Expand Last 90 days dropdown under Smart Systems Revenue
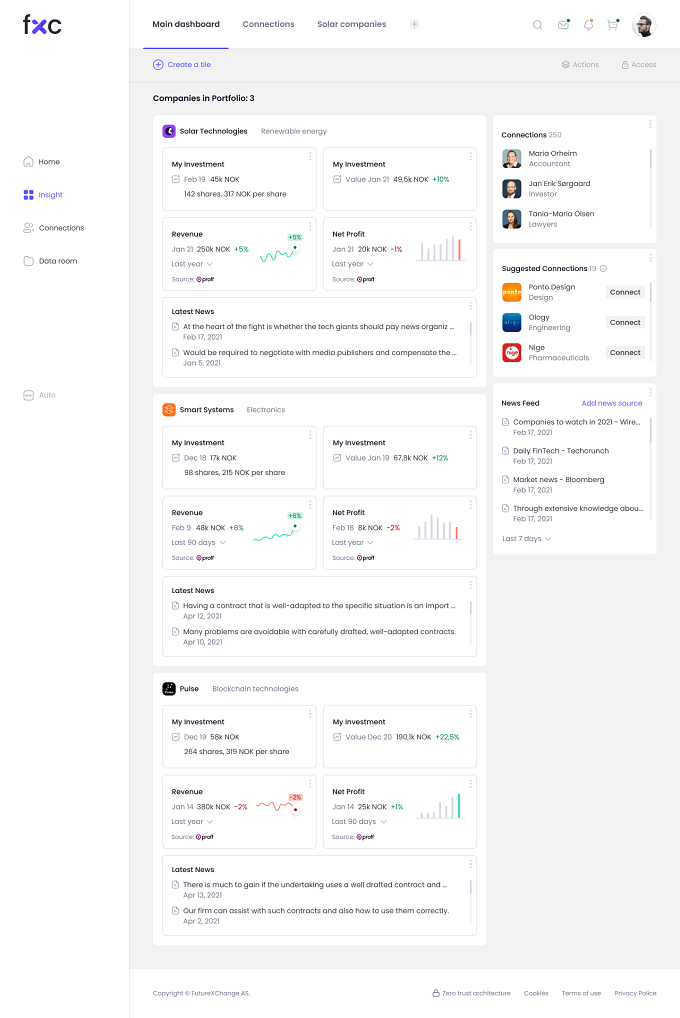The width and height of the screenshot is (680, 1018). (199, 543)
